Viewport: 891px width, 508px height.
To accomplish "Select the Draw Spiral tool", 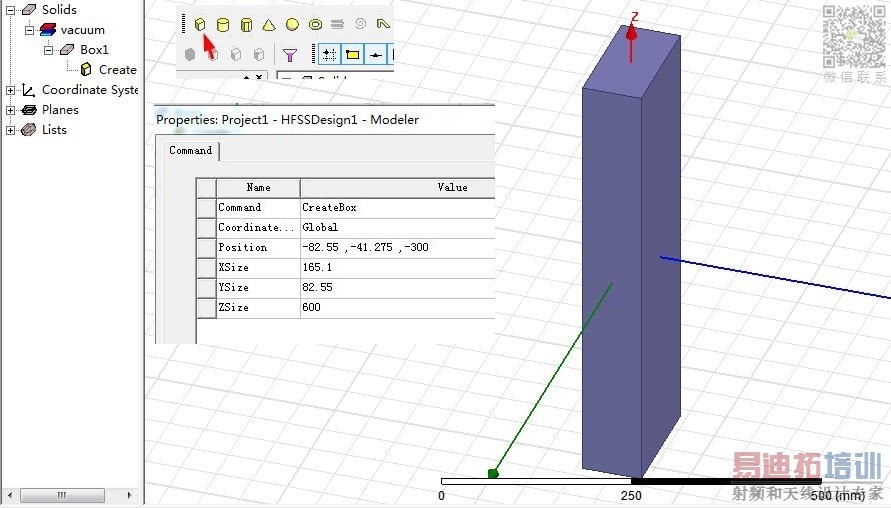I will tap(360, 23).
